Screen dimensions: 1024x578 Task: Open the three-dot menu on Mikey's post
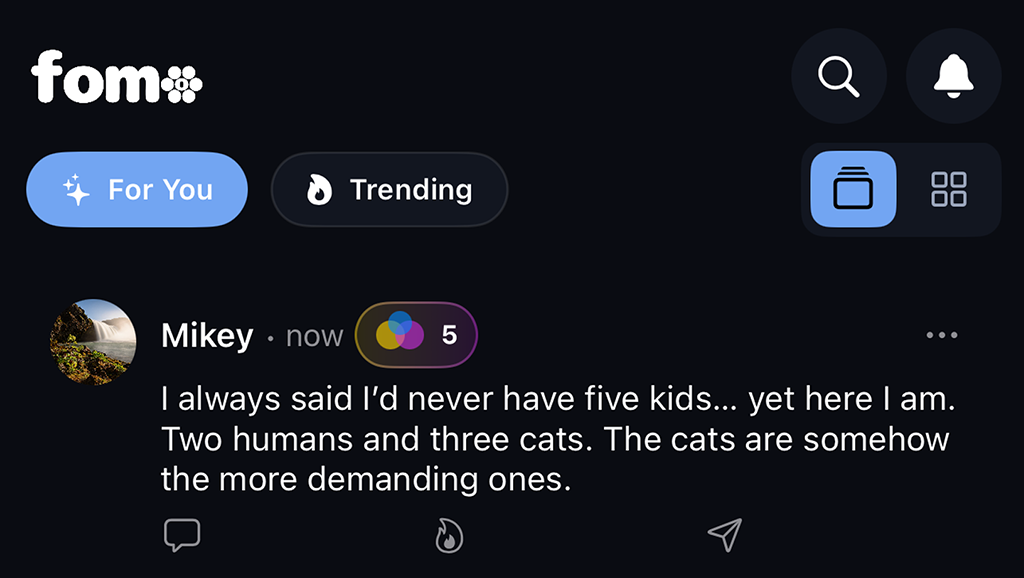pyautogui.click(x=942, y=335)
